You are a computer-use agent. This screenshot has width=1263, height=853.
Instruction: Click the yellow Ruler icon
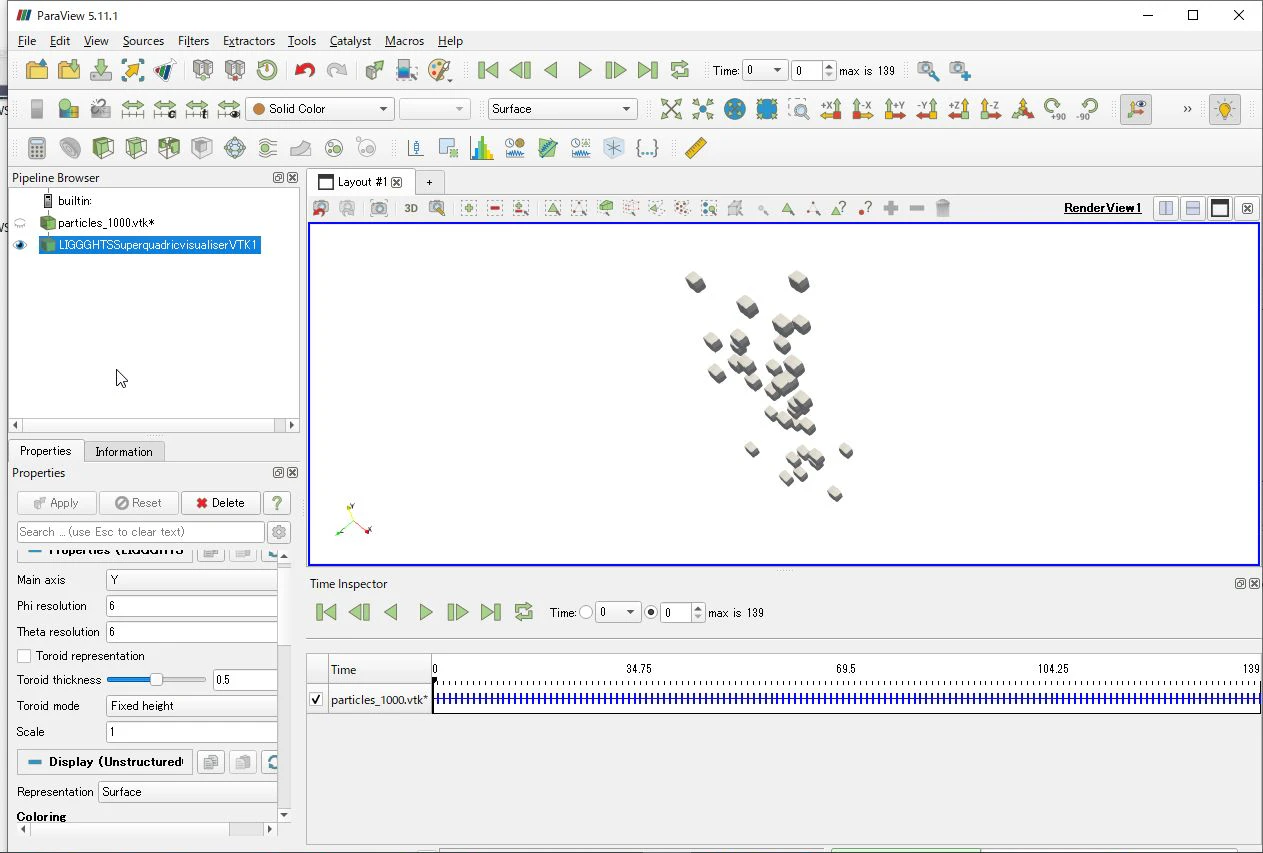pyautogui.click(x=696, y=148)
